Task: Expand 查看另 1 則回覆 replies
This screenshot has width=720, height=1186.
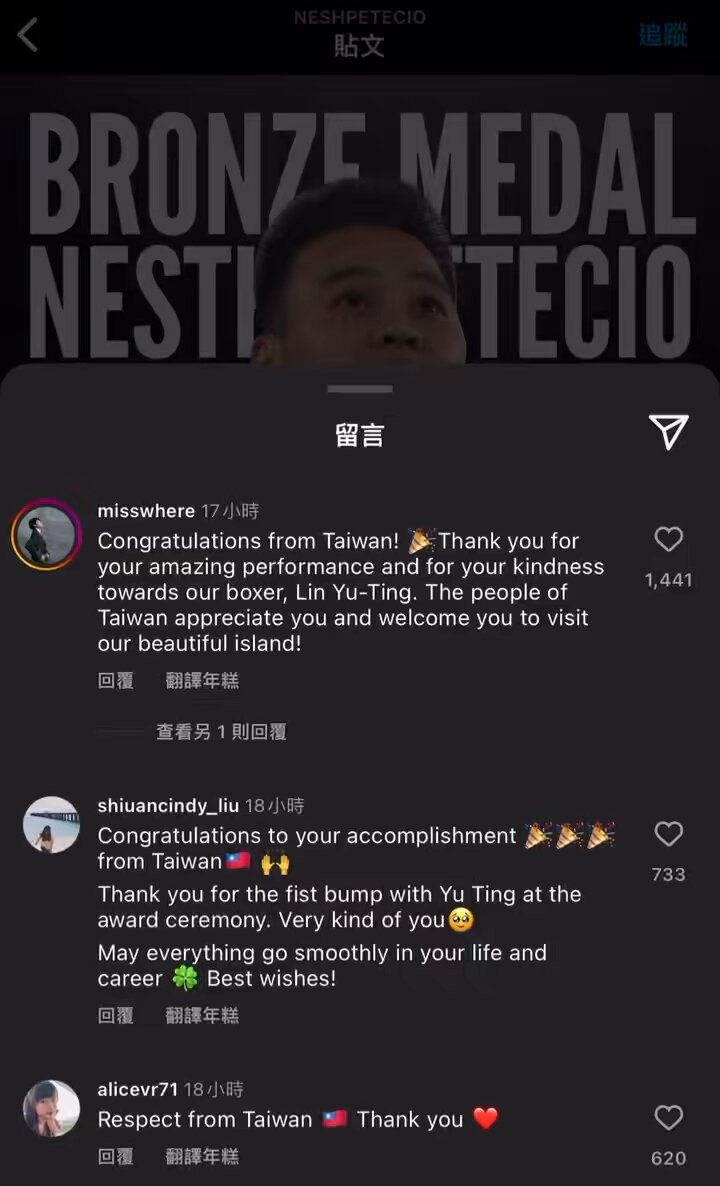Action: coord(221,731)
